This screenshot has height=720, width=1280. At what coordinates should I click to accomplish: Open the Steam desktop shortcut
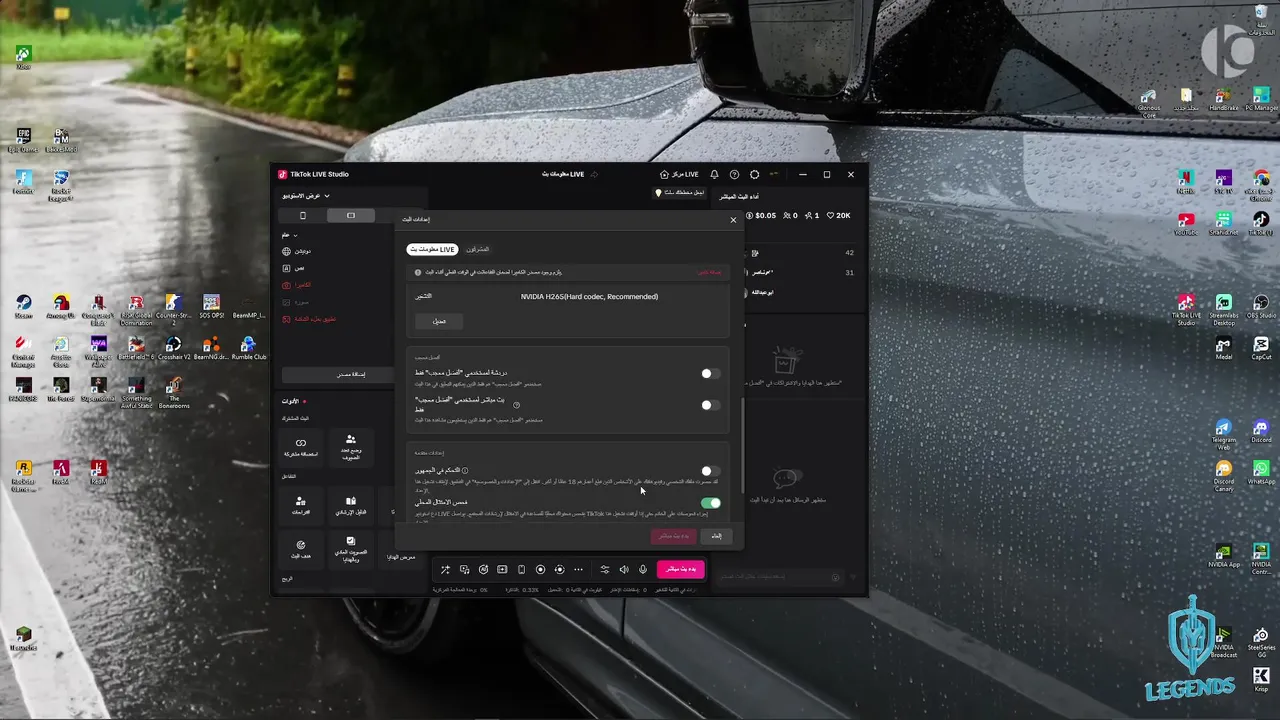coord(23,306)
